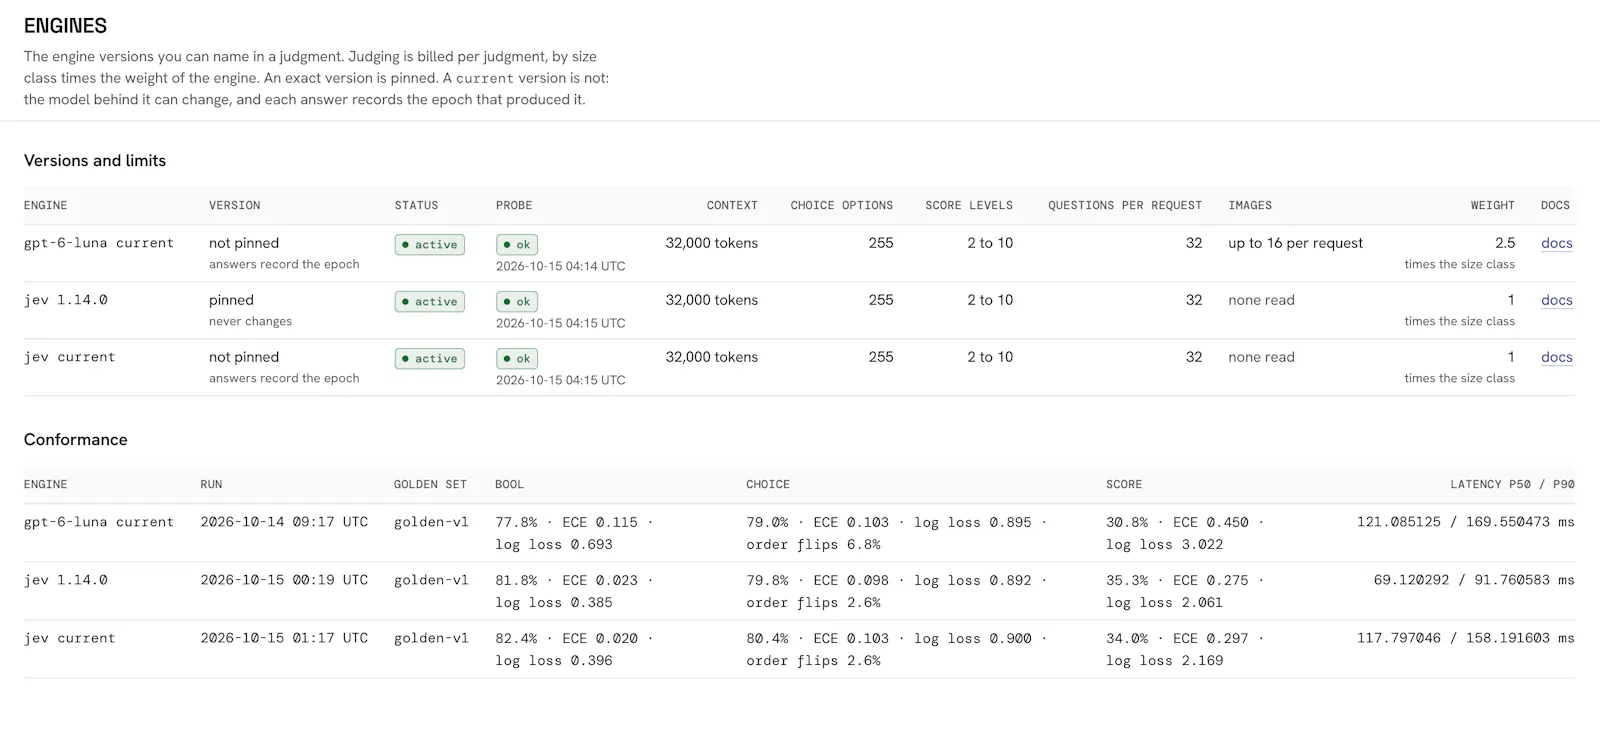
Task: Click SCORE LEVELS column header
Action: tap(969, 205)
